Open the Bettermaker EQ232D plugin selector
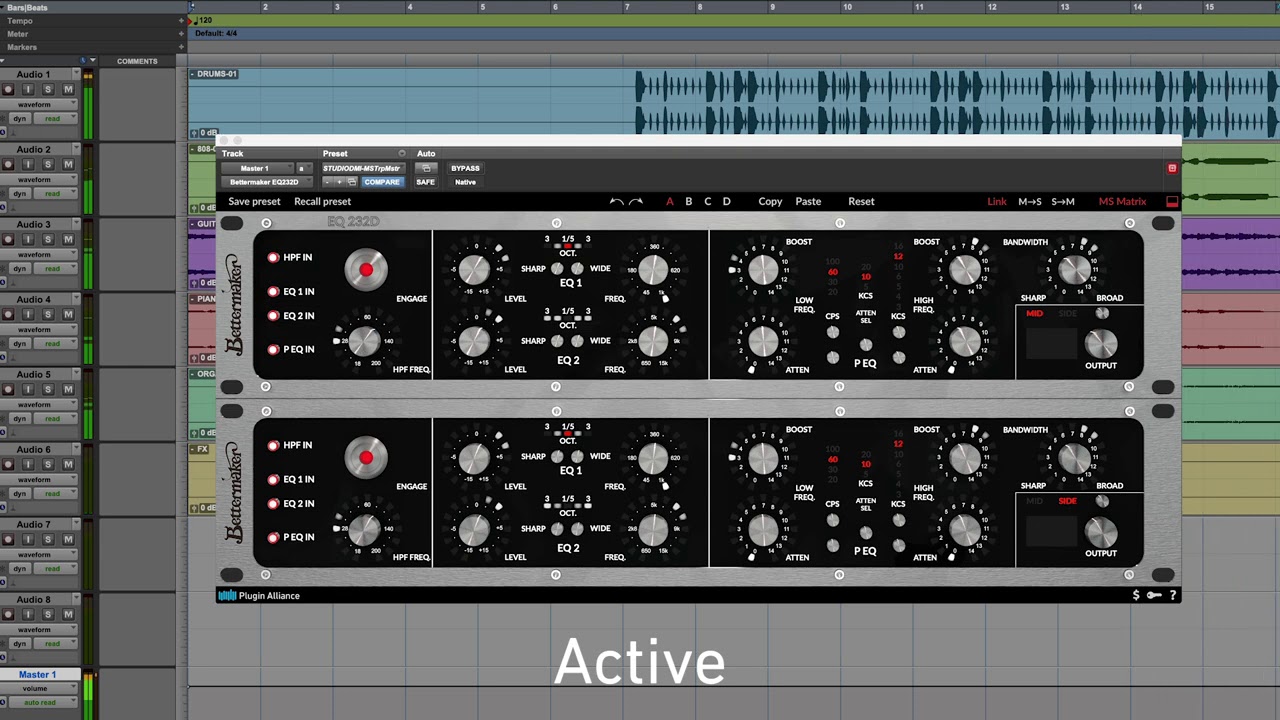 coord(265,182)
